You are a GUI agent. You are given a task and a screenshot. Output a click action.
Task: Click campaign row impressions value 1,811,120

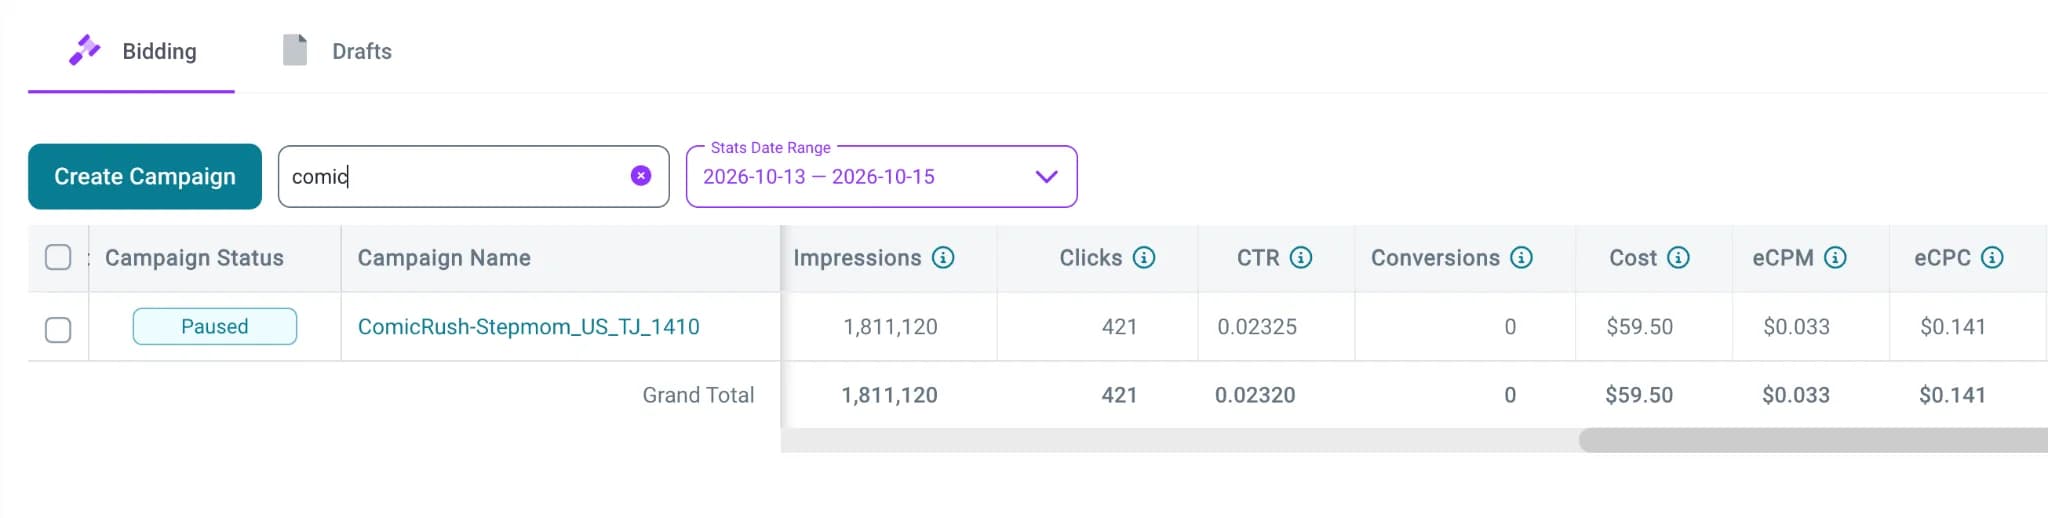pyautogui.click(x=890, y=327)
